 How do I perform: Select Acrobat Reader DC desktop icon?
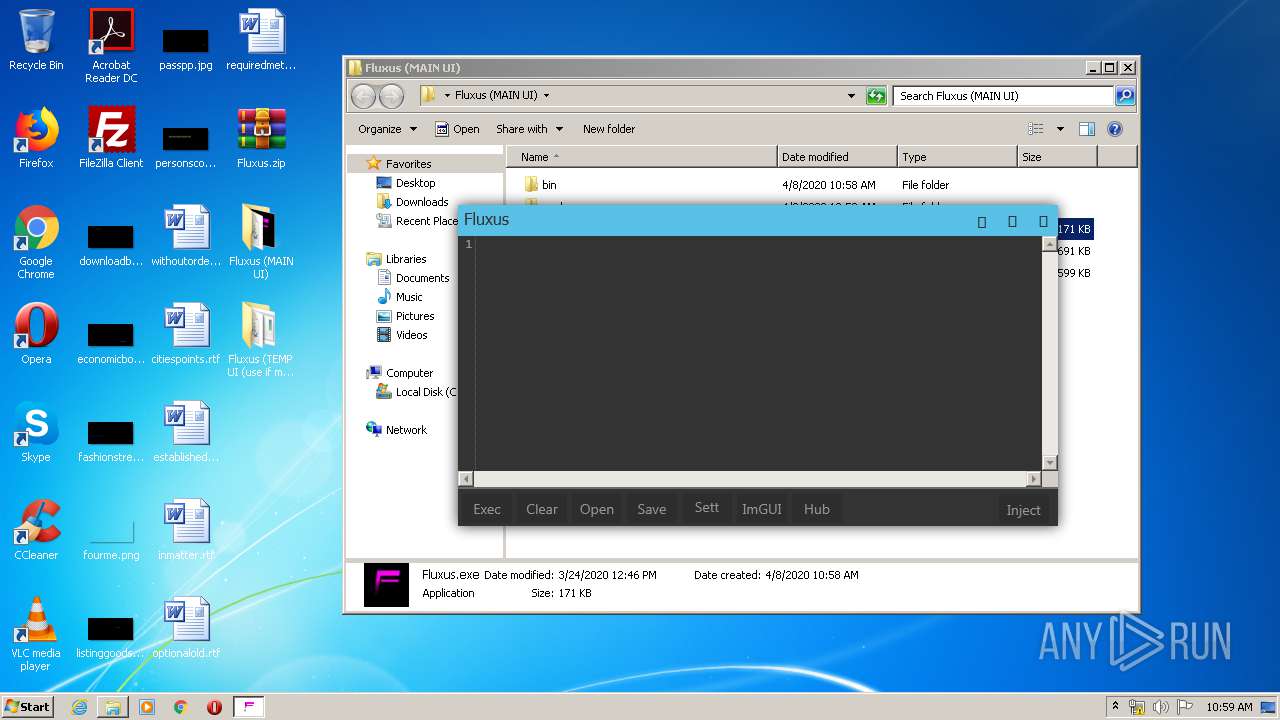(x=111, y=45)
